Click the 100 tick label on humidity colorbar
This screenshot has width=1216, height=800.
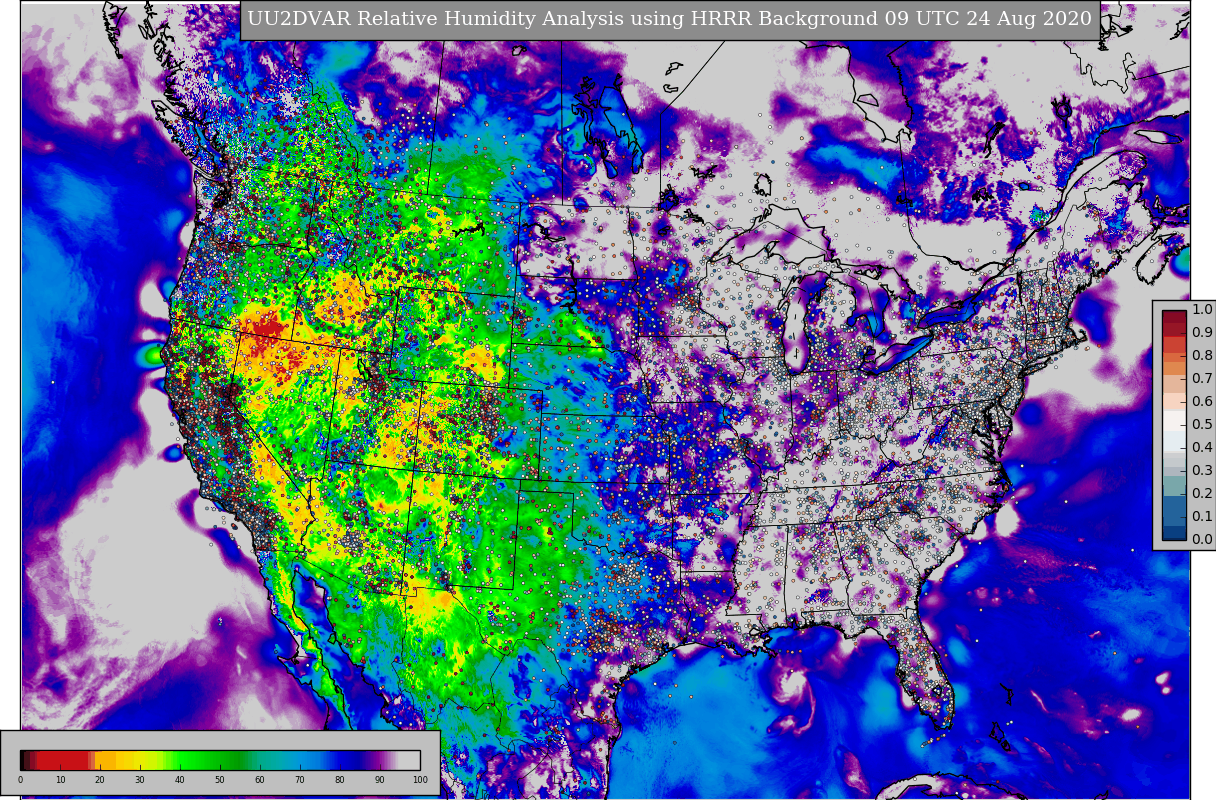[x=420, y=779]
